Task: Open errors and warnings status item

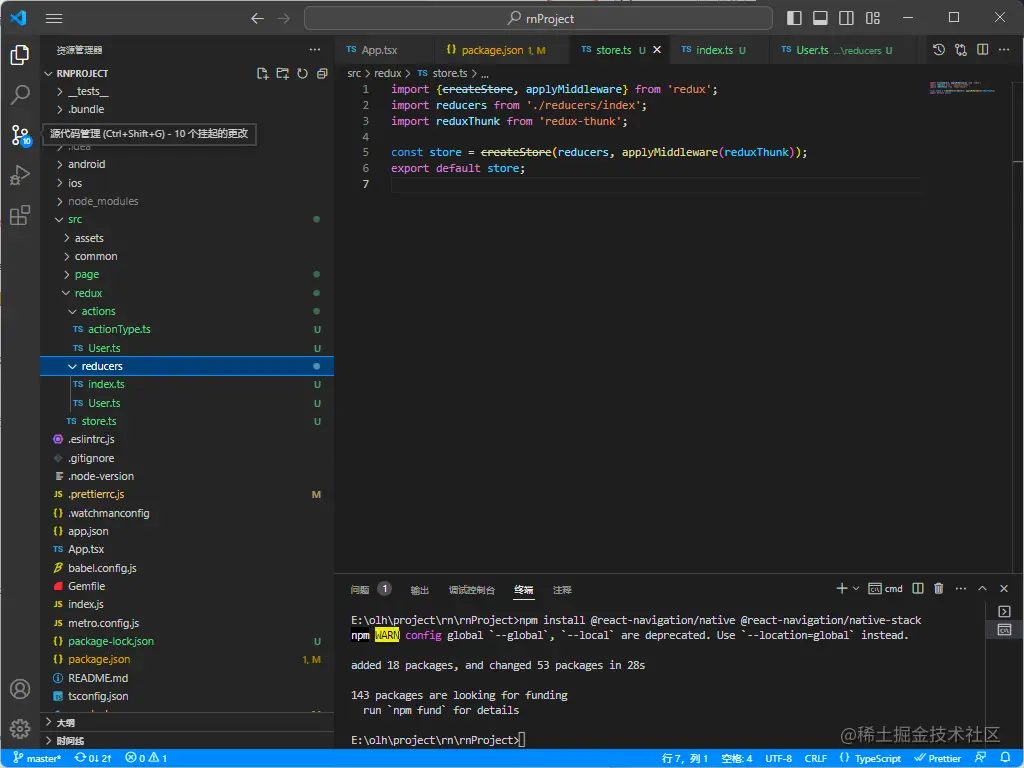Action: click(146, 758)
